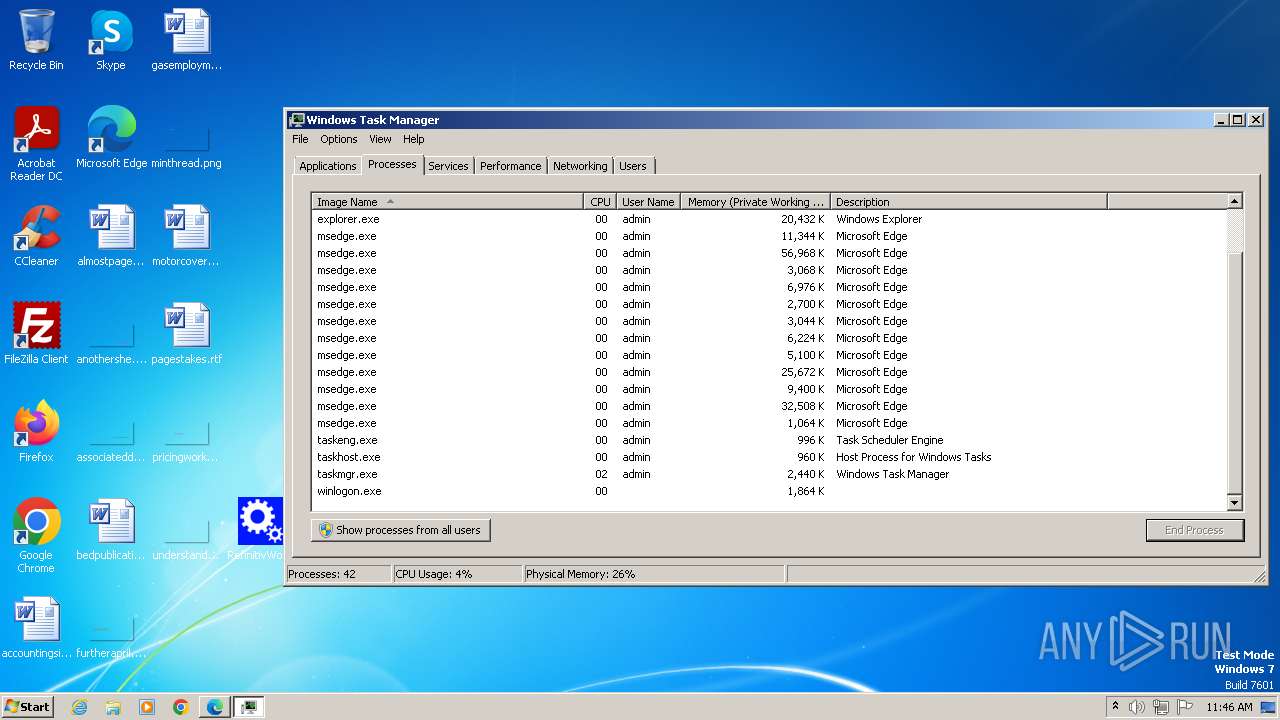Image resolution: width=1280 pixels, height=720 pixels.
Task: Open the motorcover... Word document
Action: 186,235
